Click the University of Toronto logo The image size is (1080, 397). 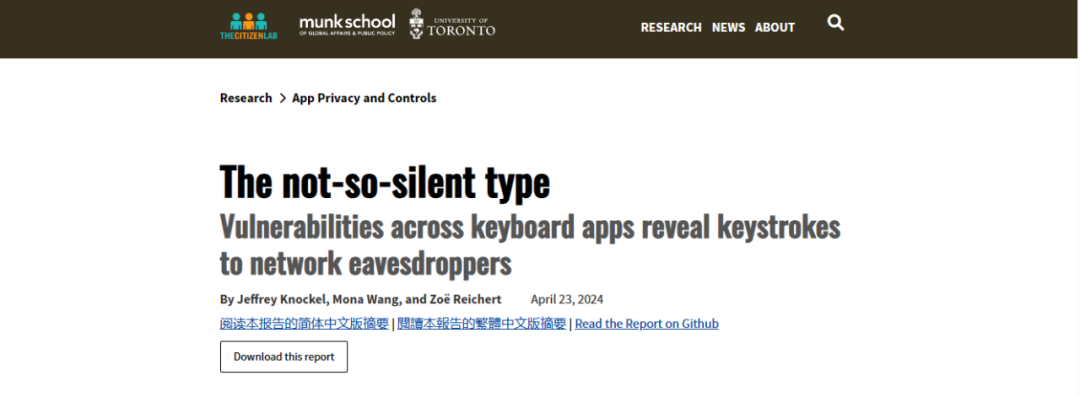pyautogui.click(x=452, y=24)
